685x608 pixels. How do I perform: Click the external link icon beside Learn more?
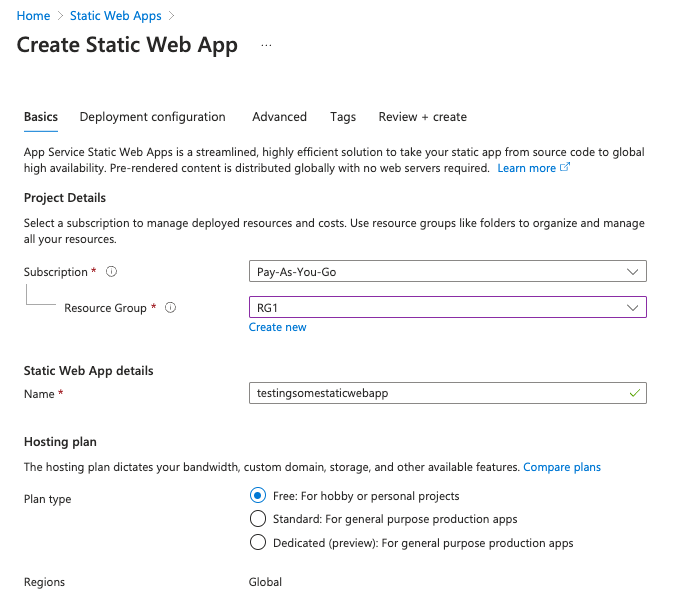(565, 168)
